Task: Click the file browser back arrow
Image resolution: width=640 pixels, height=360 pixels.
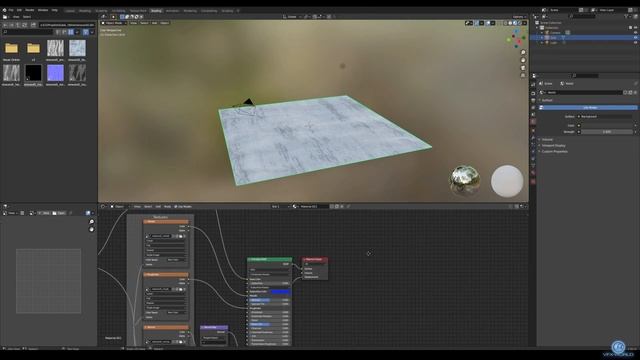Action: [5, 25]
